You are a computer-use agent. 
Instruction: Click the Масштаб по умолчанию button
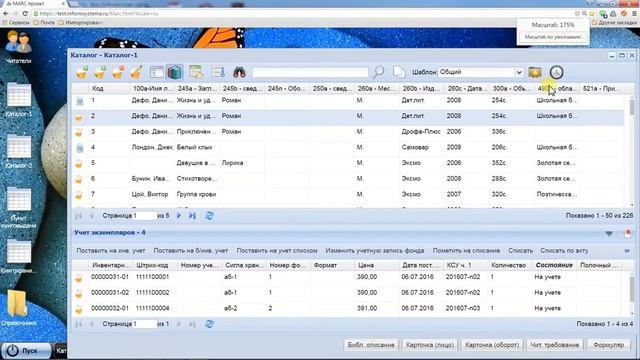[x=553, y=37]
